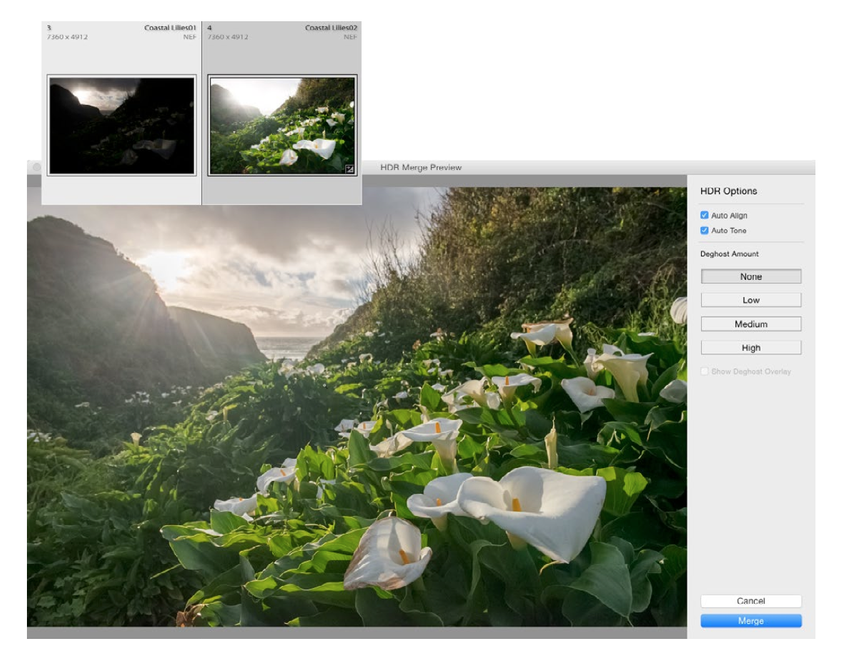Enable Show Deghost Overlay
The image size is (860, 657).
click(x=707, y=371)
